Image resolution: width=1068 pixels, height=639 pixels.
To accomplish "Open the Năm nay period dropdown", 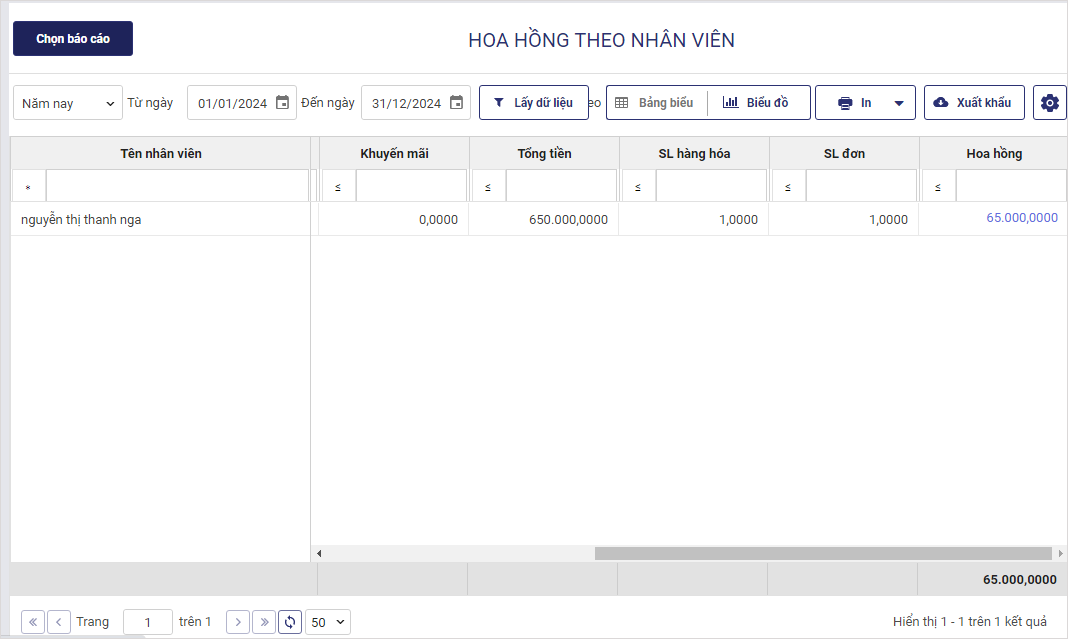I will (68, 103).
